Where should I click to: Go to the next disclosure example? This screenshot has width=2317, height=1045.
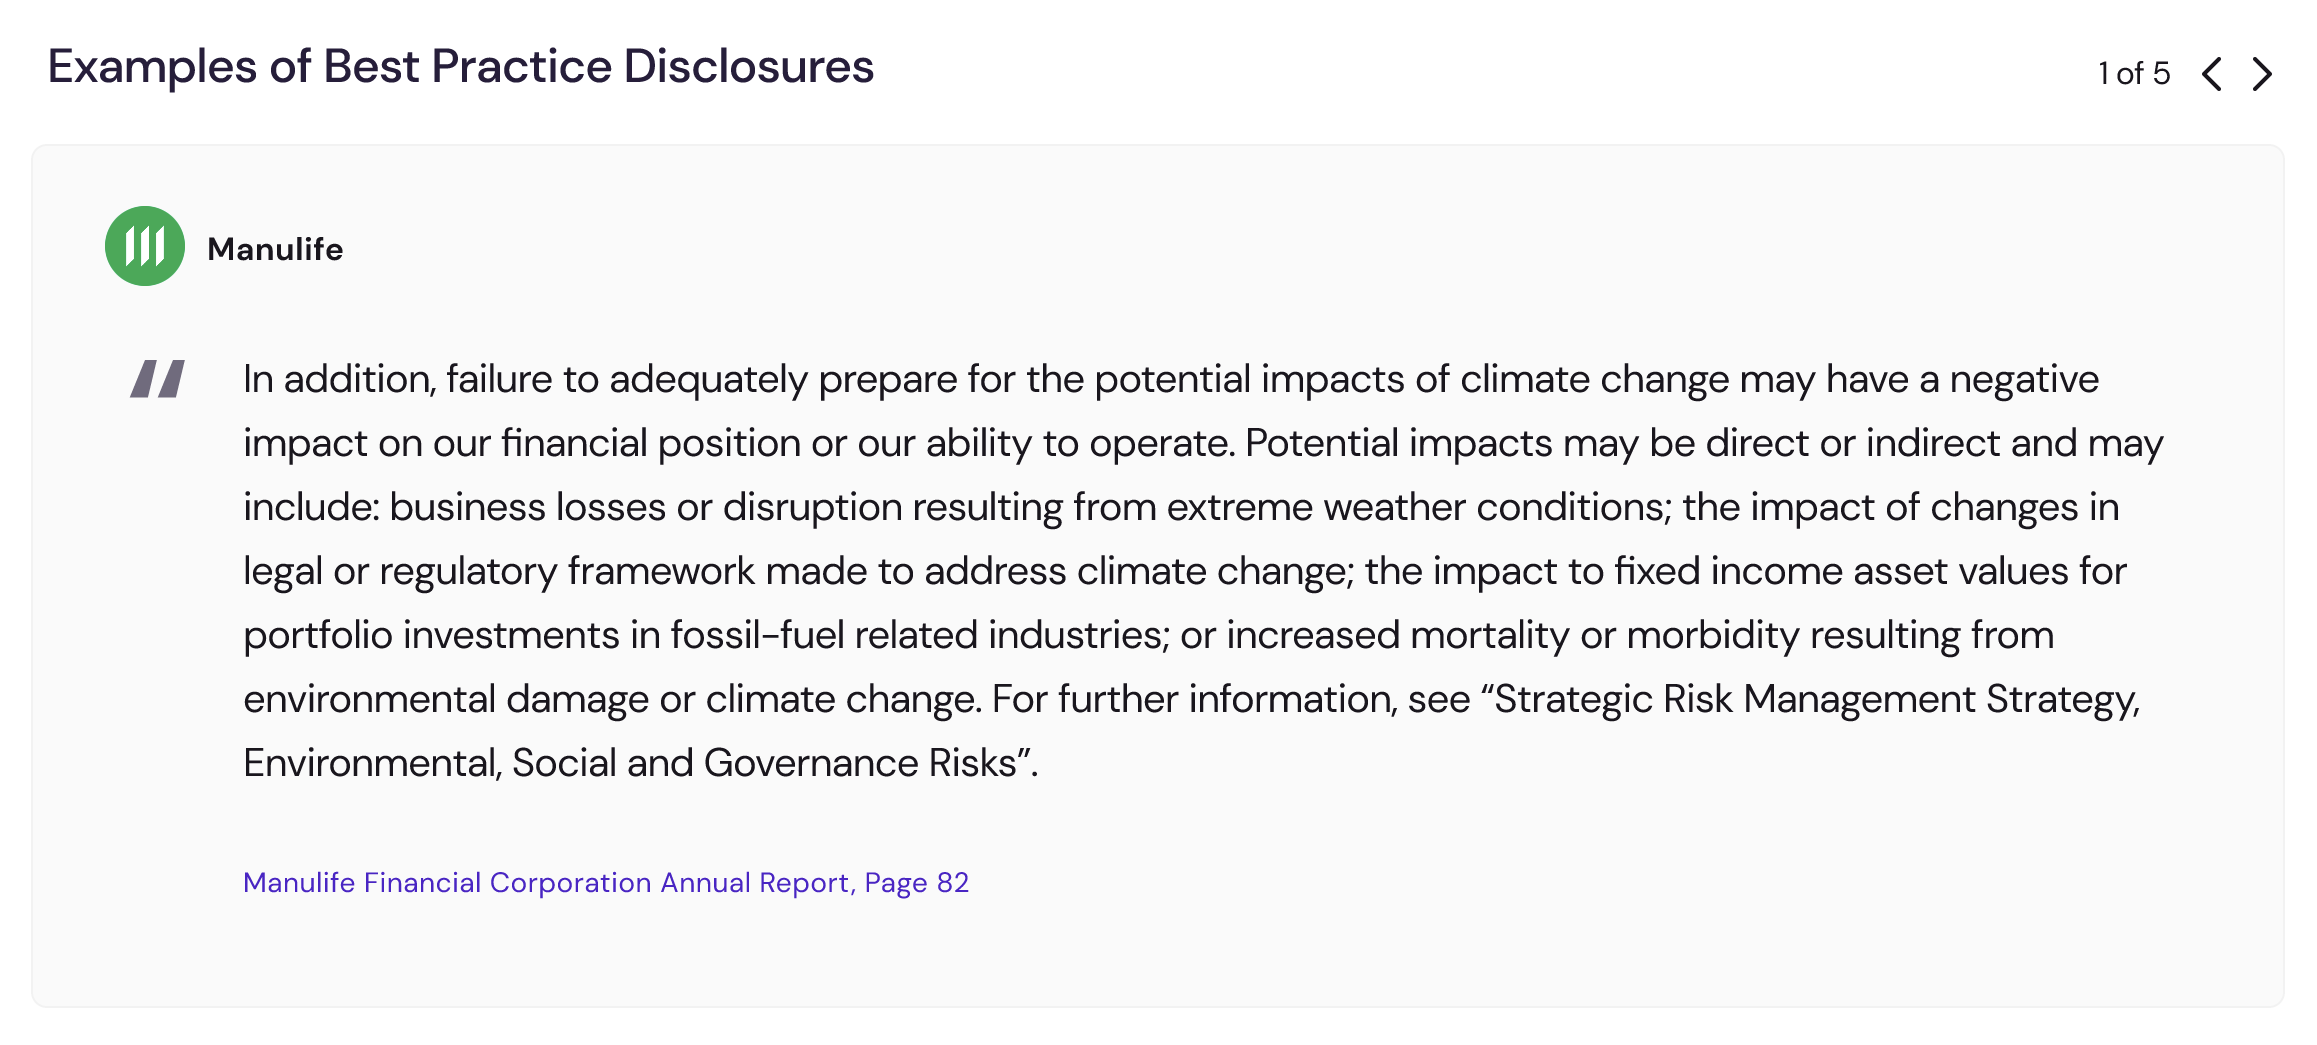pos(2262,74)
